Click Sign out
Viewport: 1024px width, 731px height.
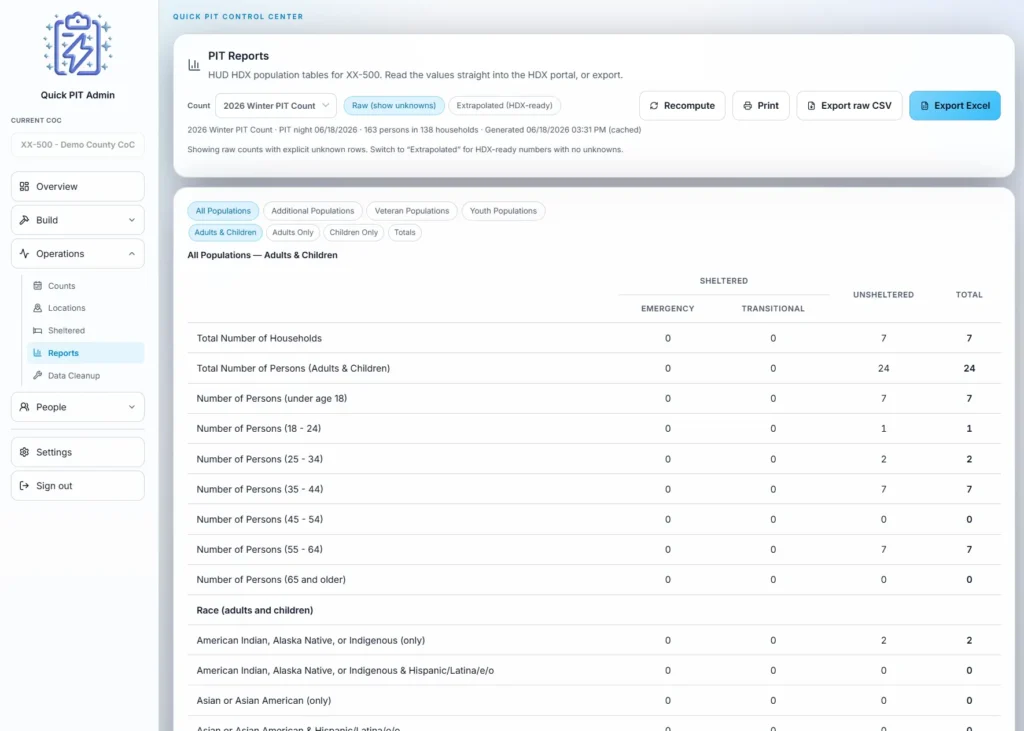pos(78,486)
